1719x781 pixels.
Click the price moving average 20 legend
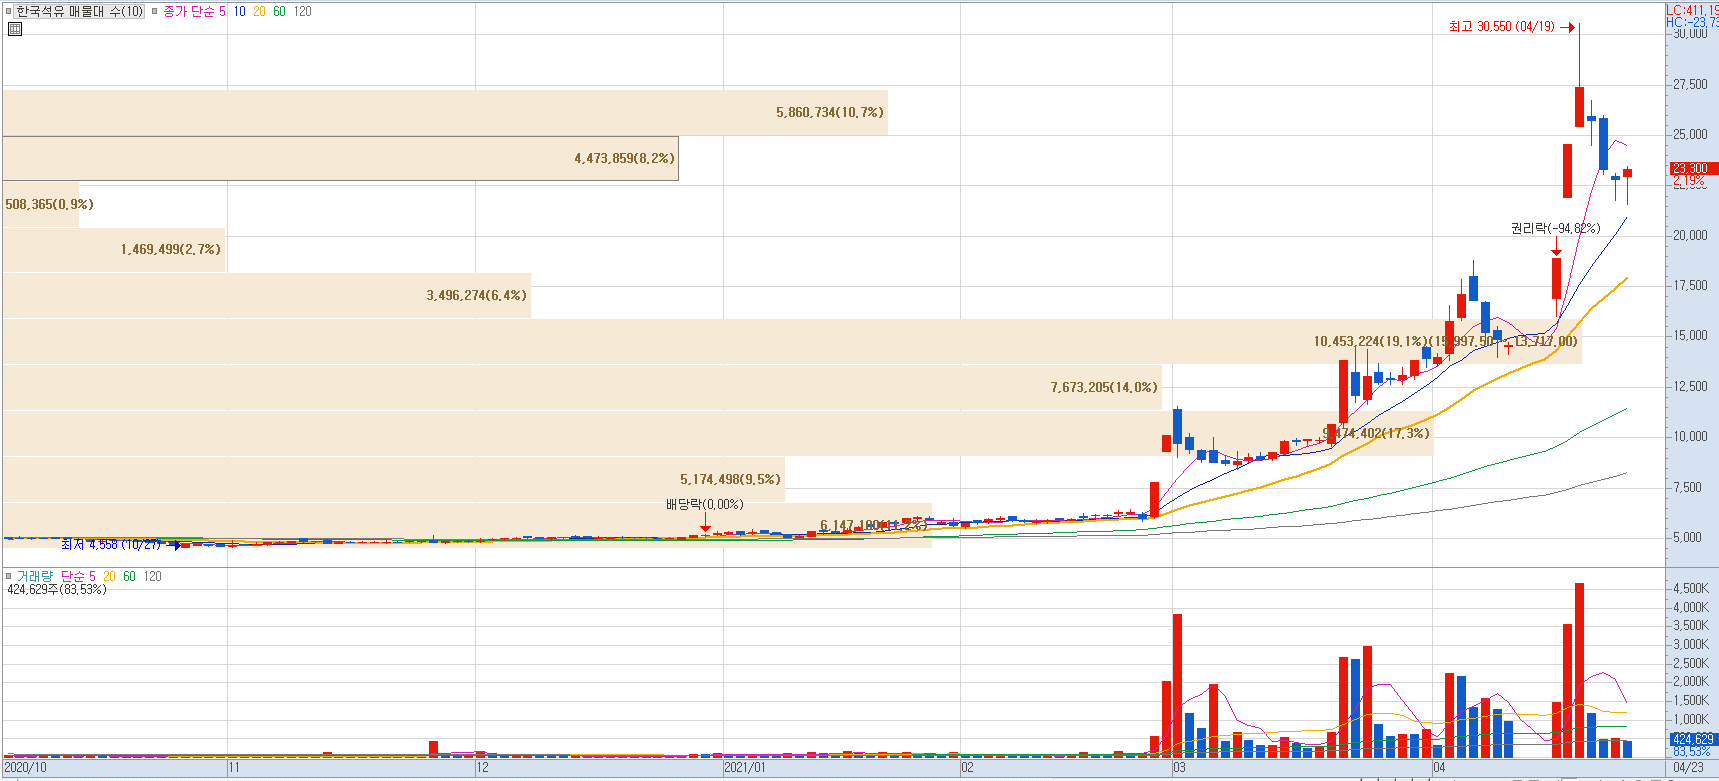[x=260, y=12]
